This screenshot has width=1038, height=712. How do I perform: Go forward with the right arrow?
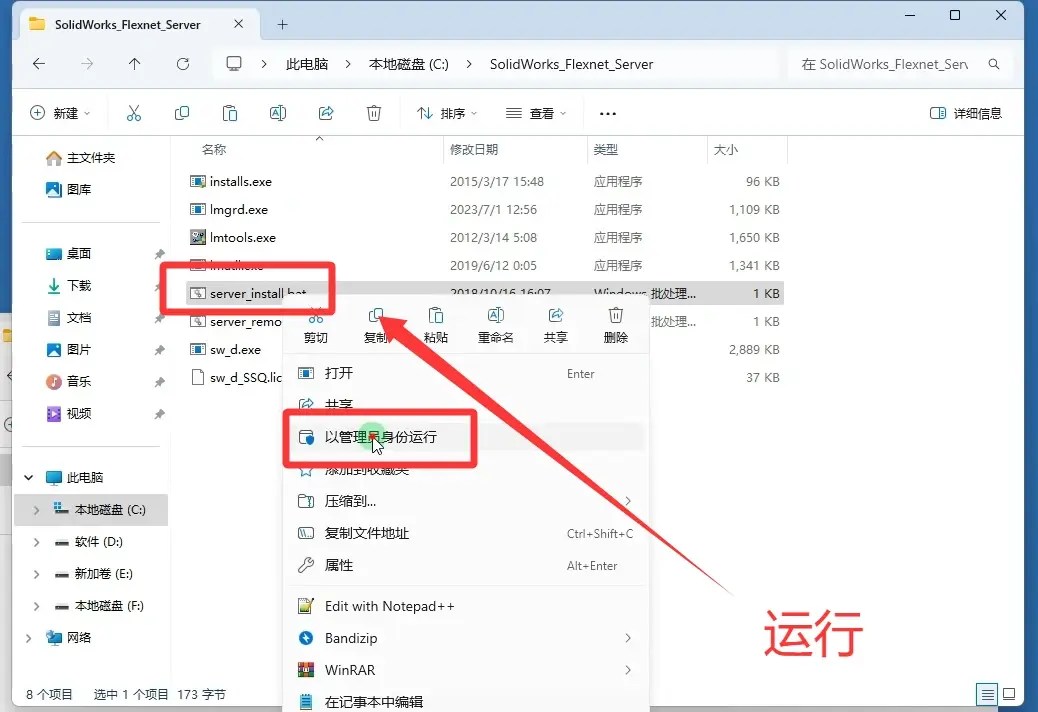[87, 64]
